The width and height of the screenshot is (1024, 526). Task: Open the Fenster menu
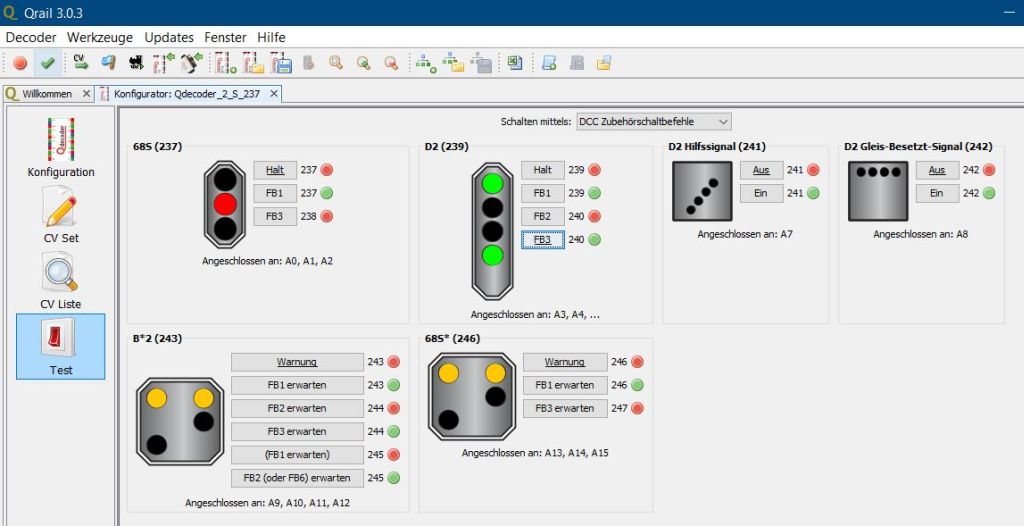tap(225, 37)
